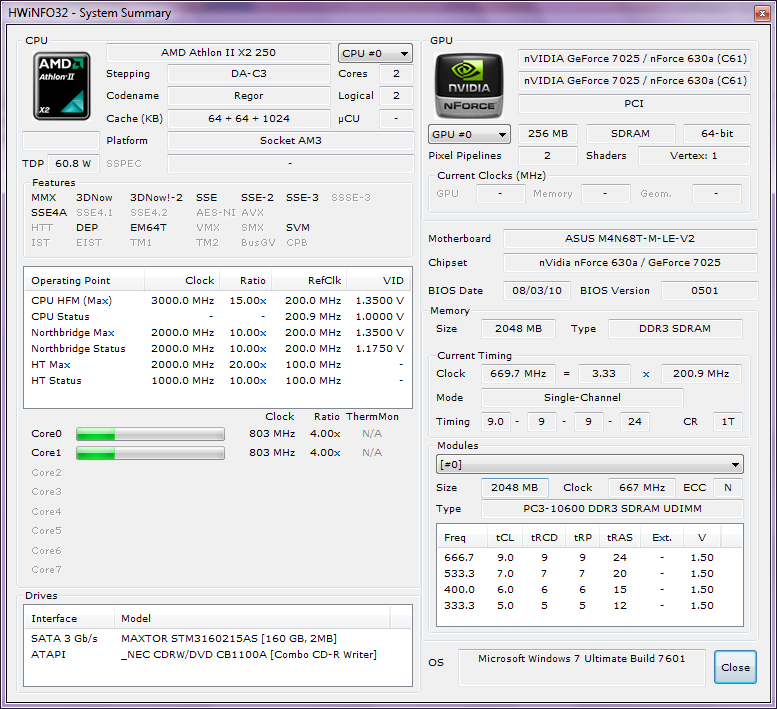Click the BIOS Version 0501 field
Viewport: 777px width, 709px height.
coord(710,291)
